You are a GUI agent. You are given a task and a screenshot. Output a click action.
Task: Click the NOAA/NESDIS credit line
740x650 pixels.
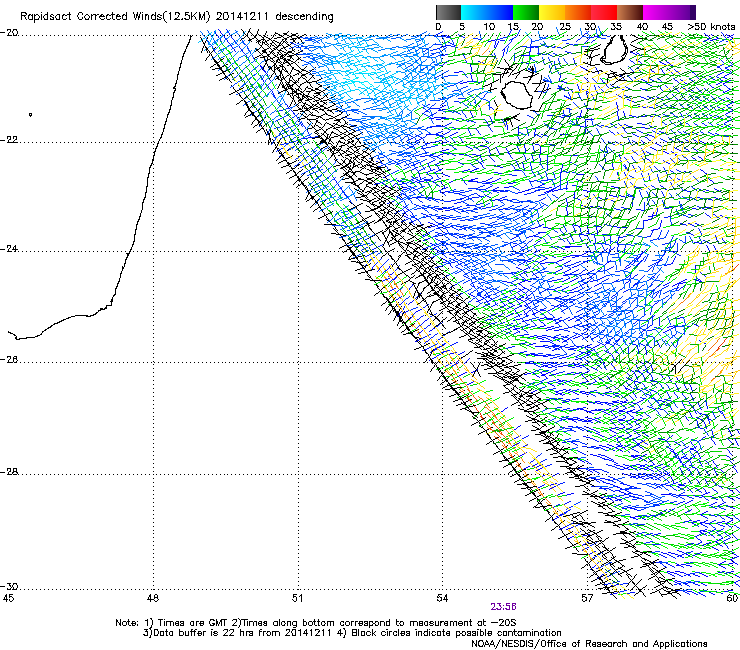click(x=589, y=644)
